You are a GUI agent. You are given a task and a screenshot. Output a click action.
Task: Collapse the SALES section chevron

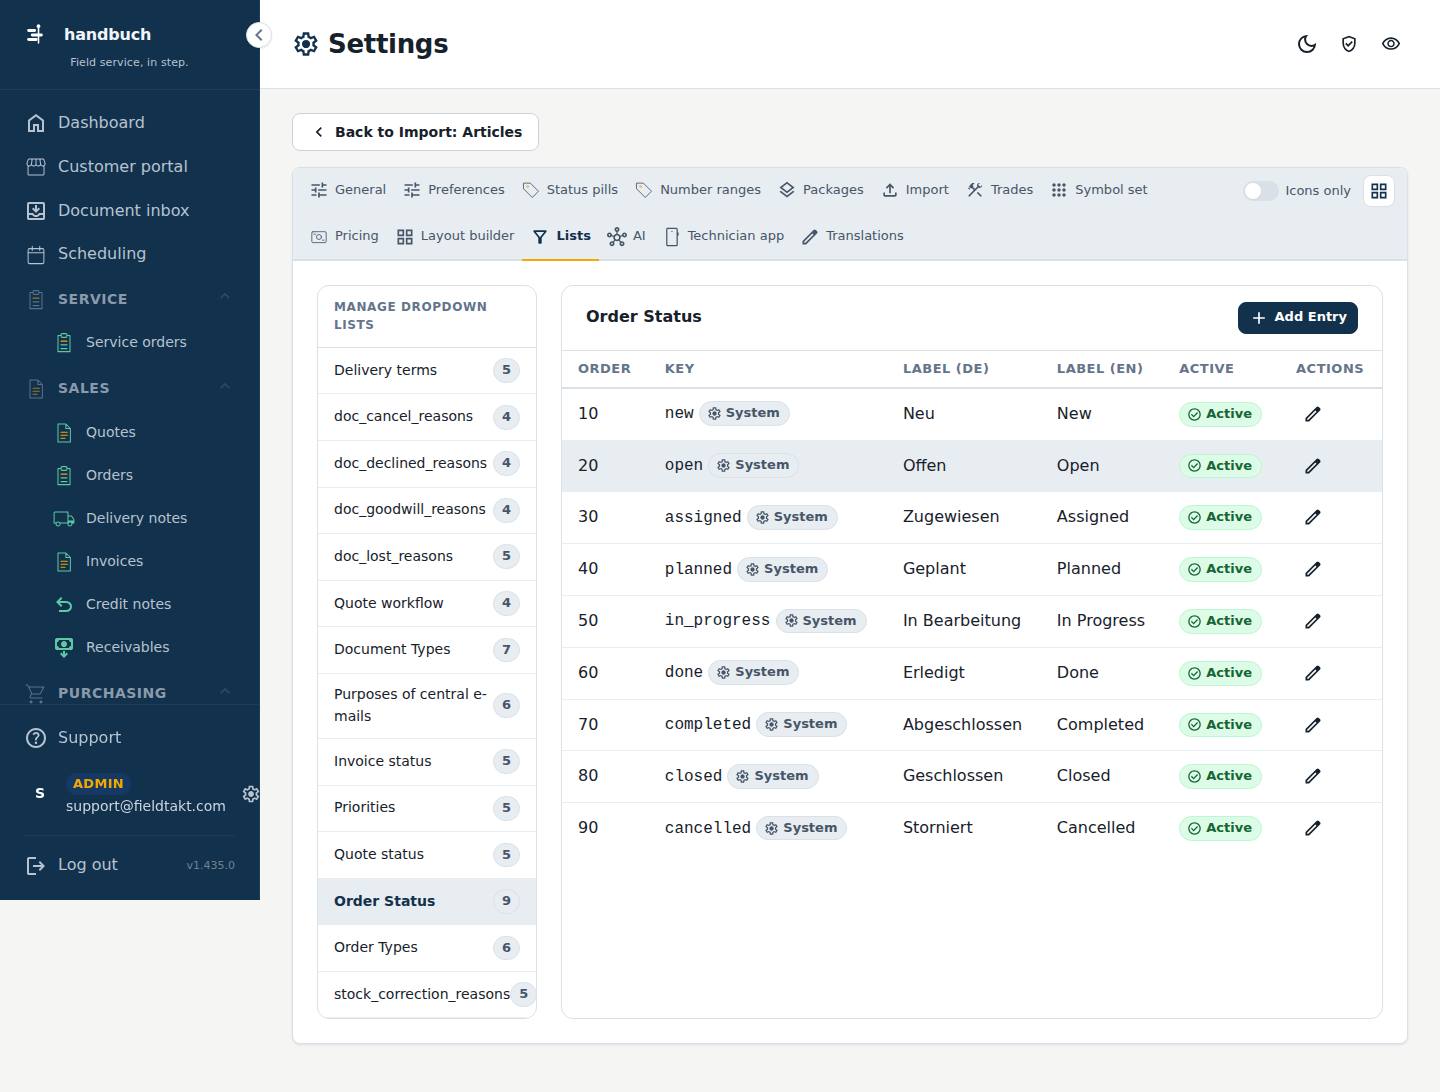[225, 387]
